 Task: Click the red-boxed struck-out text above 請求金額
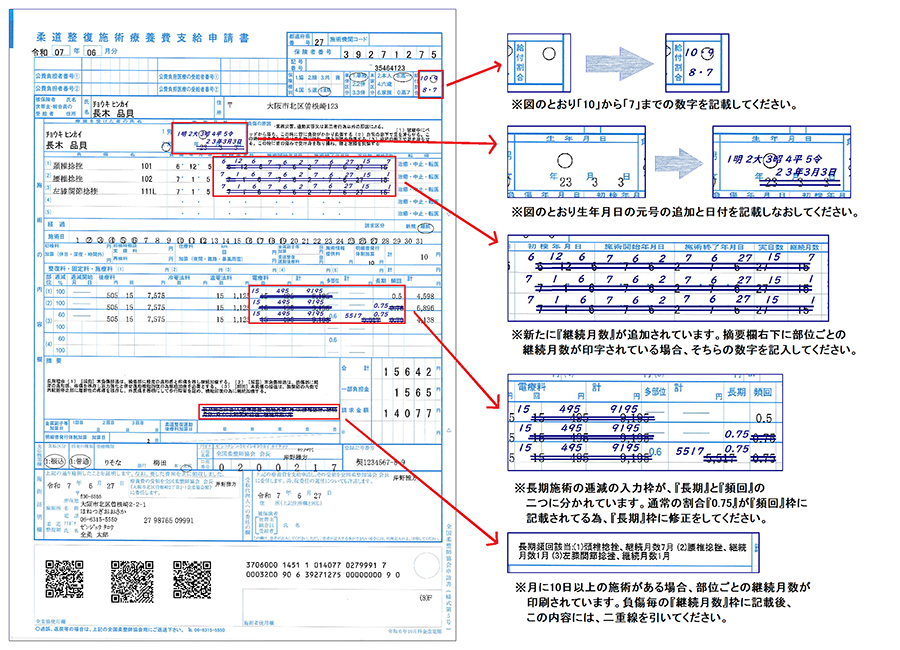[262, 410]
